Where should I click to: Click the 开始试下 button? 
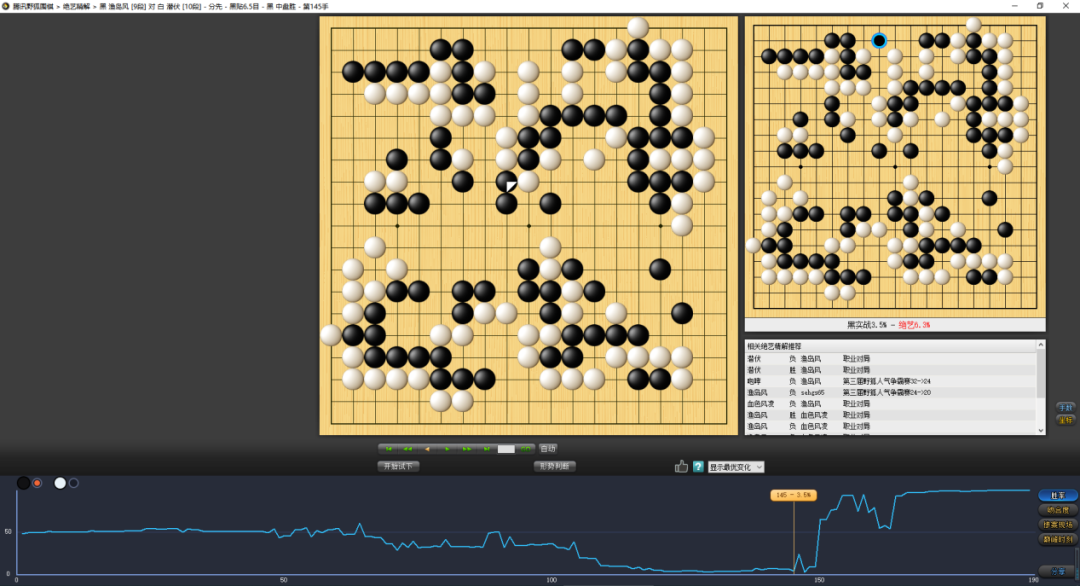(x=398, y=466)
